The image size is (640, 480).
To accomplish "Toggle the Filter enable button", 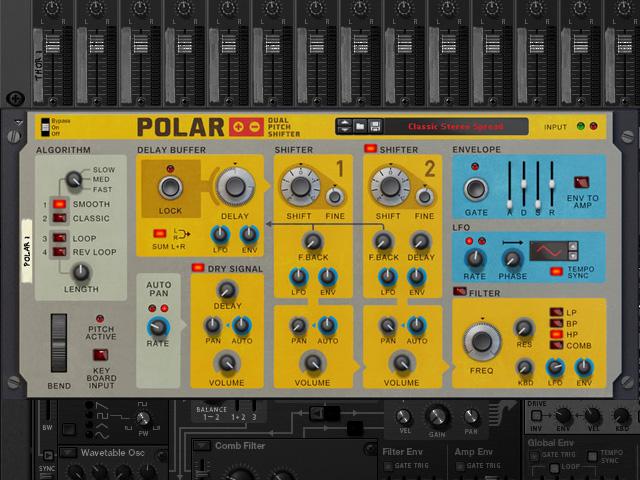I will click(460, 291).
